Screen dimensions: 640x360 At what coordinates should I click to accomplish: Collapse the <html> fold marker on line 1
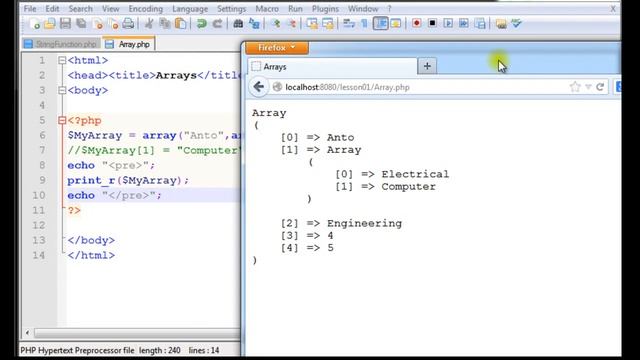click(x=62, y=60)
